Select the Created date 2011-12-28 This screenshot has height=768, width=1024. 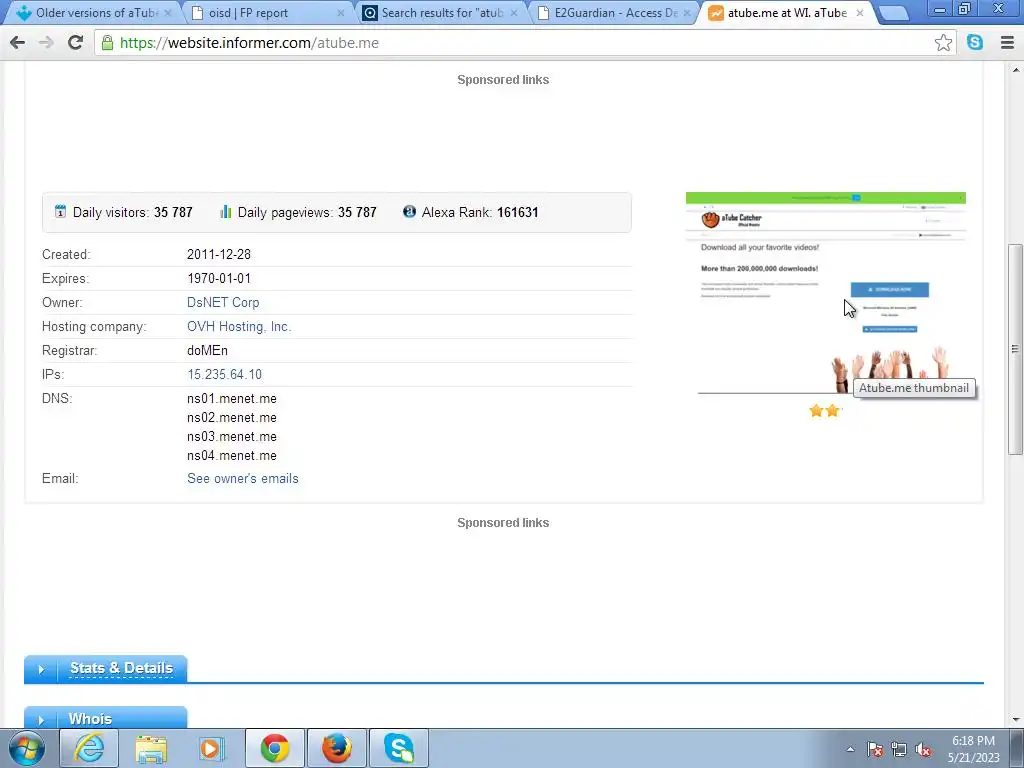[219, 254]
